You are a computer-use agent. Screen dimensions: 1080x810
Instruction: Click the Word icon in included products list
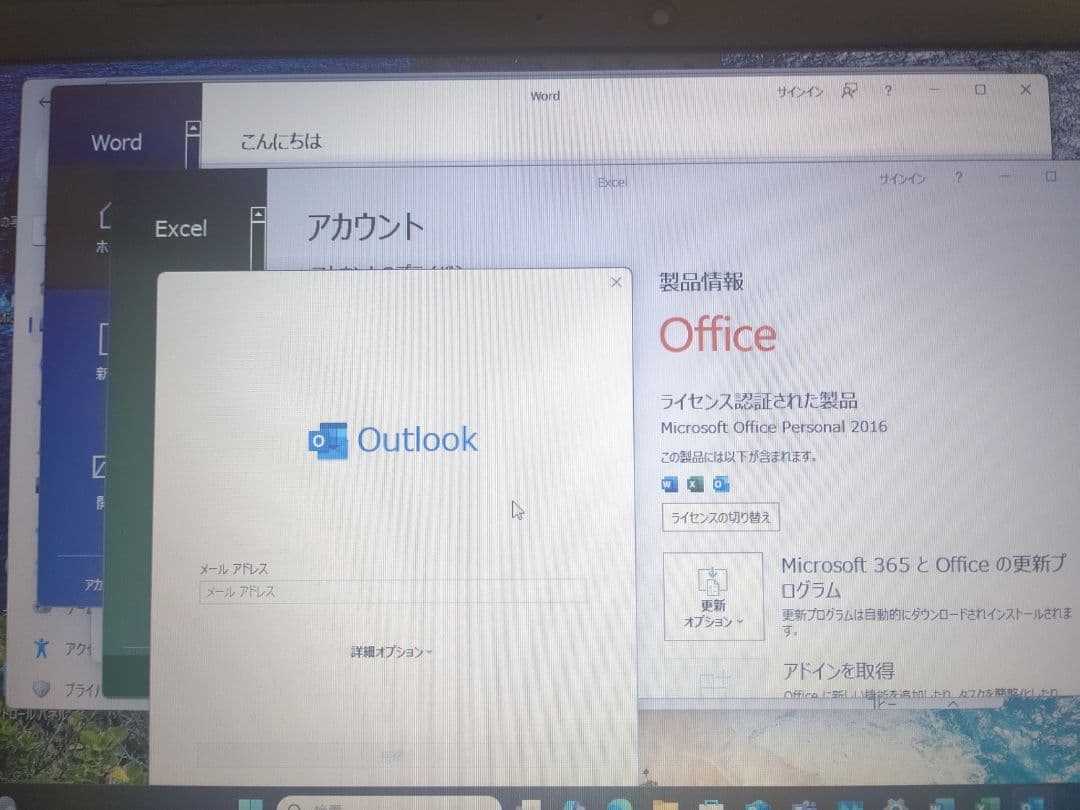[669, 484]
